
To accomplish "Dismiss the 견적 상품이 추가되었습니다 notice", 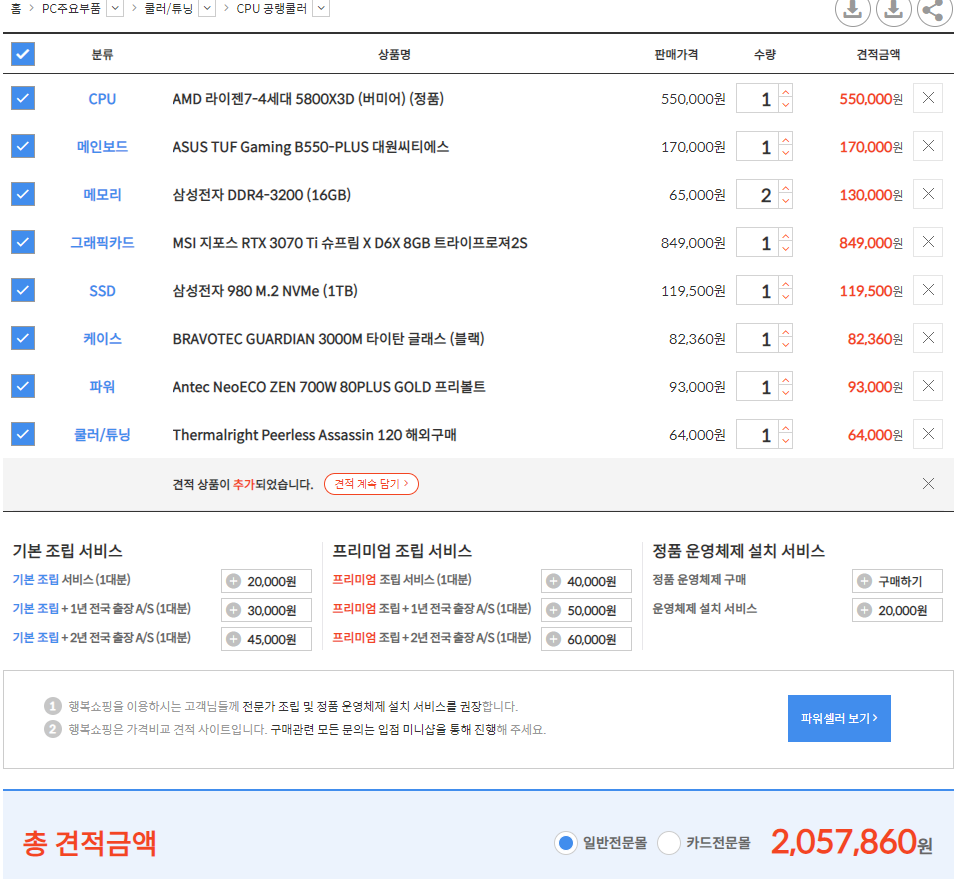I will coord(928,484).
